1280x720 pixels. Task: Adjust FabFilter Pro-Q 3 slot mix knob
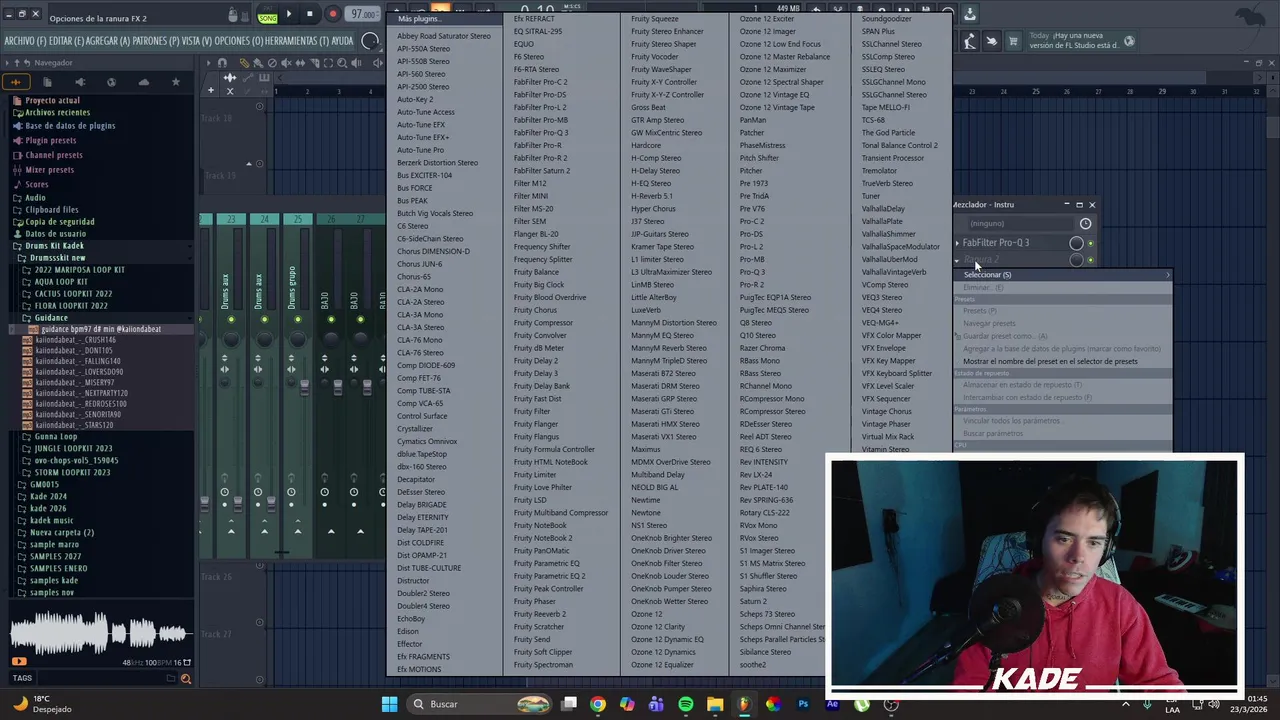pyautogui.click(x=1076, y=243)
